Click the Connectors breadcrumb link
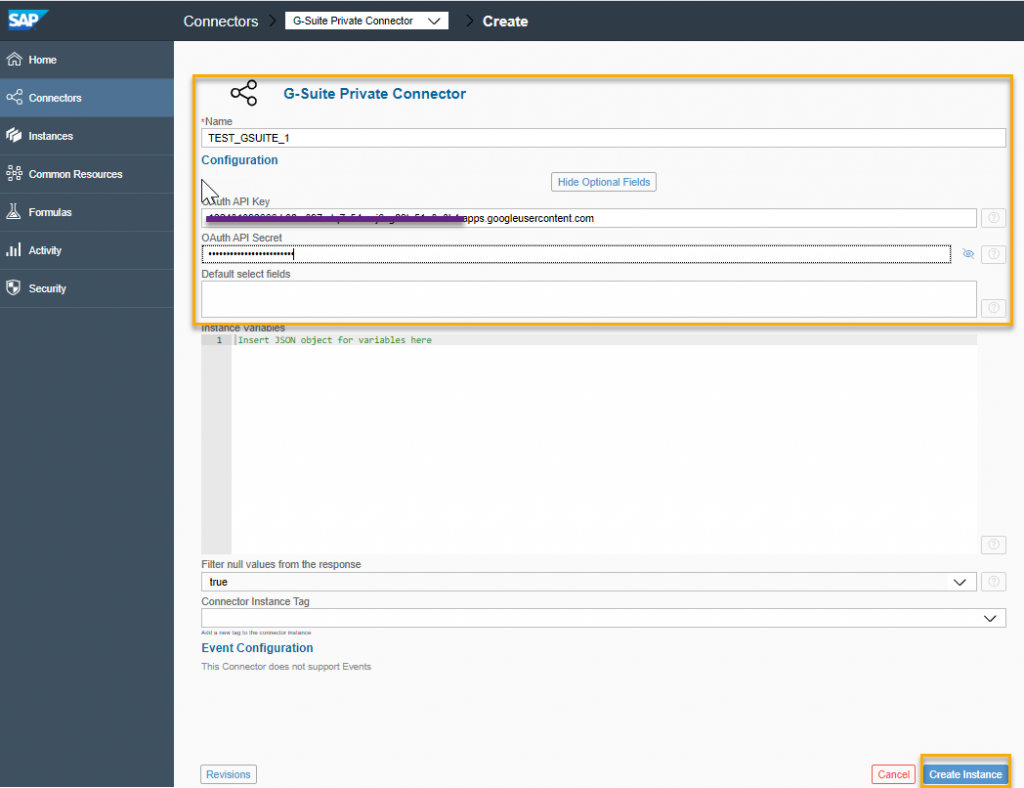1024x788 pixels. tap(221, 21)
